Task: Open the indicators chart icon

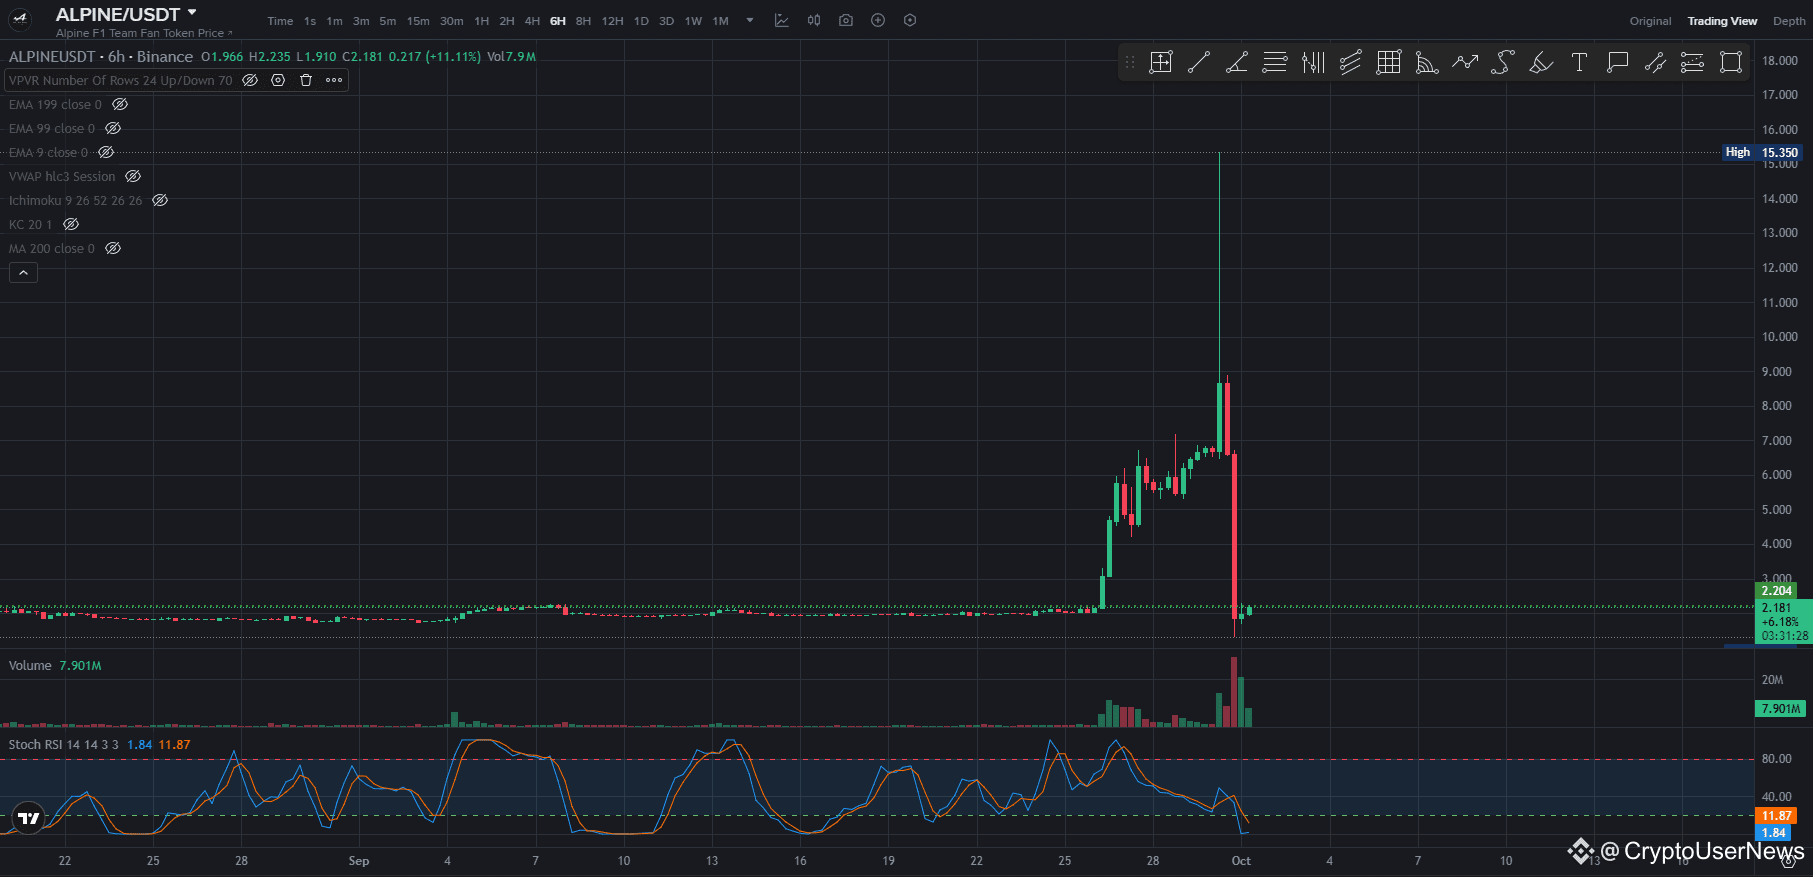Action: (782, 20)
